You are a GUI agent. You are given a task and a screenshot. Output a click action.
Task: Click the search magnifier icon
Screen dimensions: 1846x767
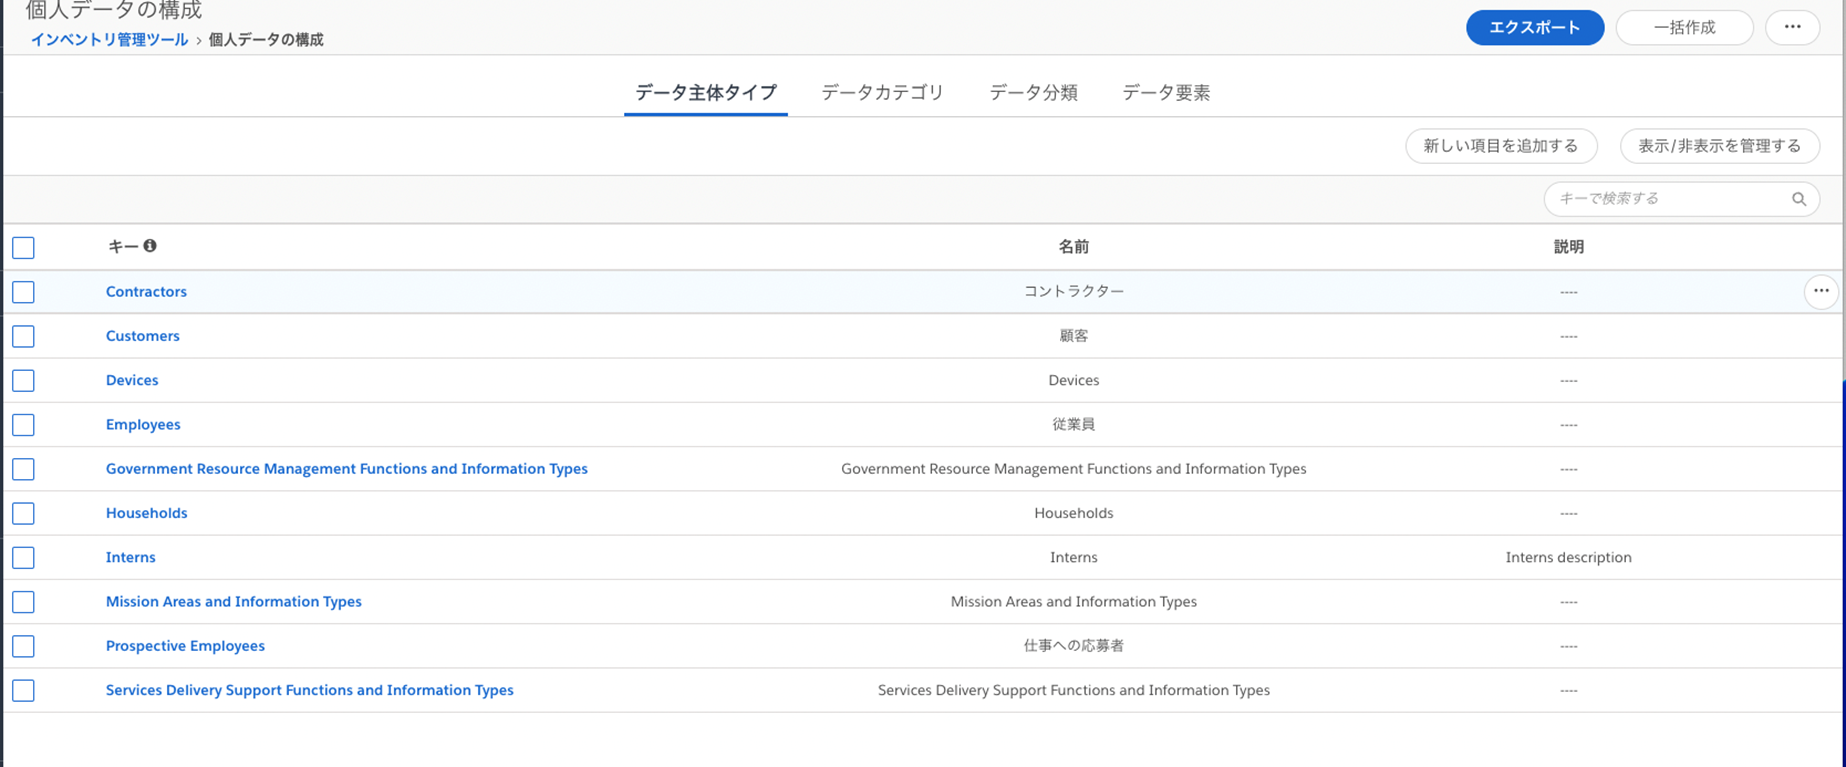coord(1798,199)
